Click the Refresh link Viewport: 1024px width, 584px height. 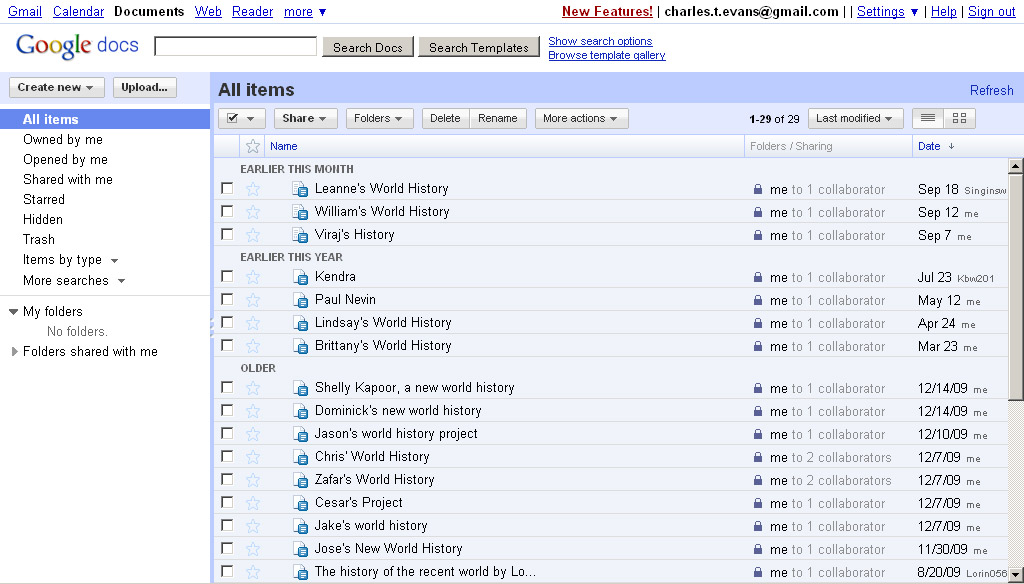click(991, 91)
